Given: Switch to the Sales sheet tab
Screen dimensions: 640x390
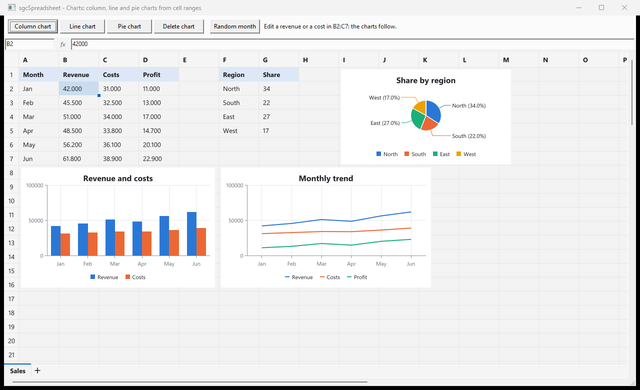Looking at the screenshot, I should 18,371.
